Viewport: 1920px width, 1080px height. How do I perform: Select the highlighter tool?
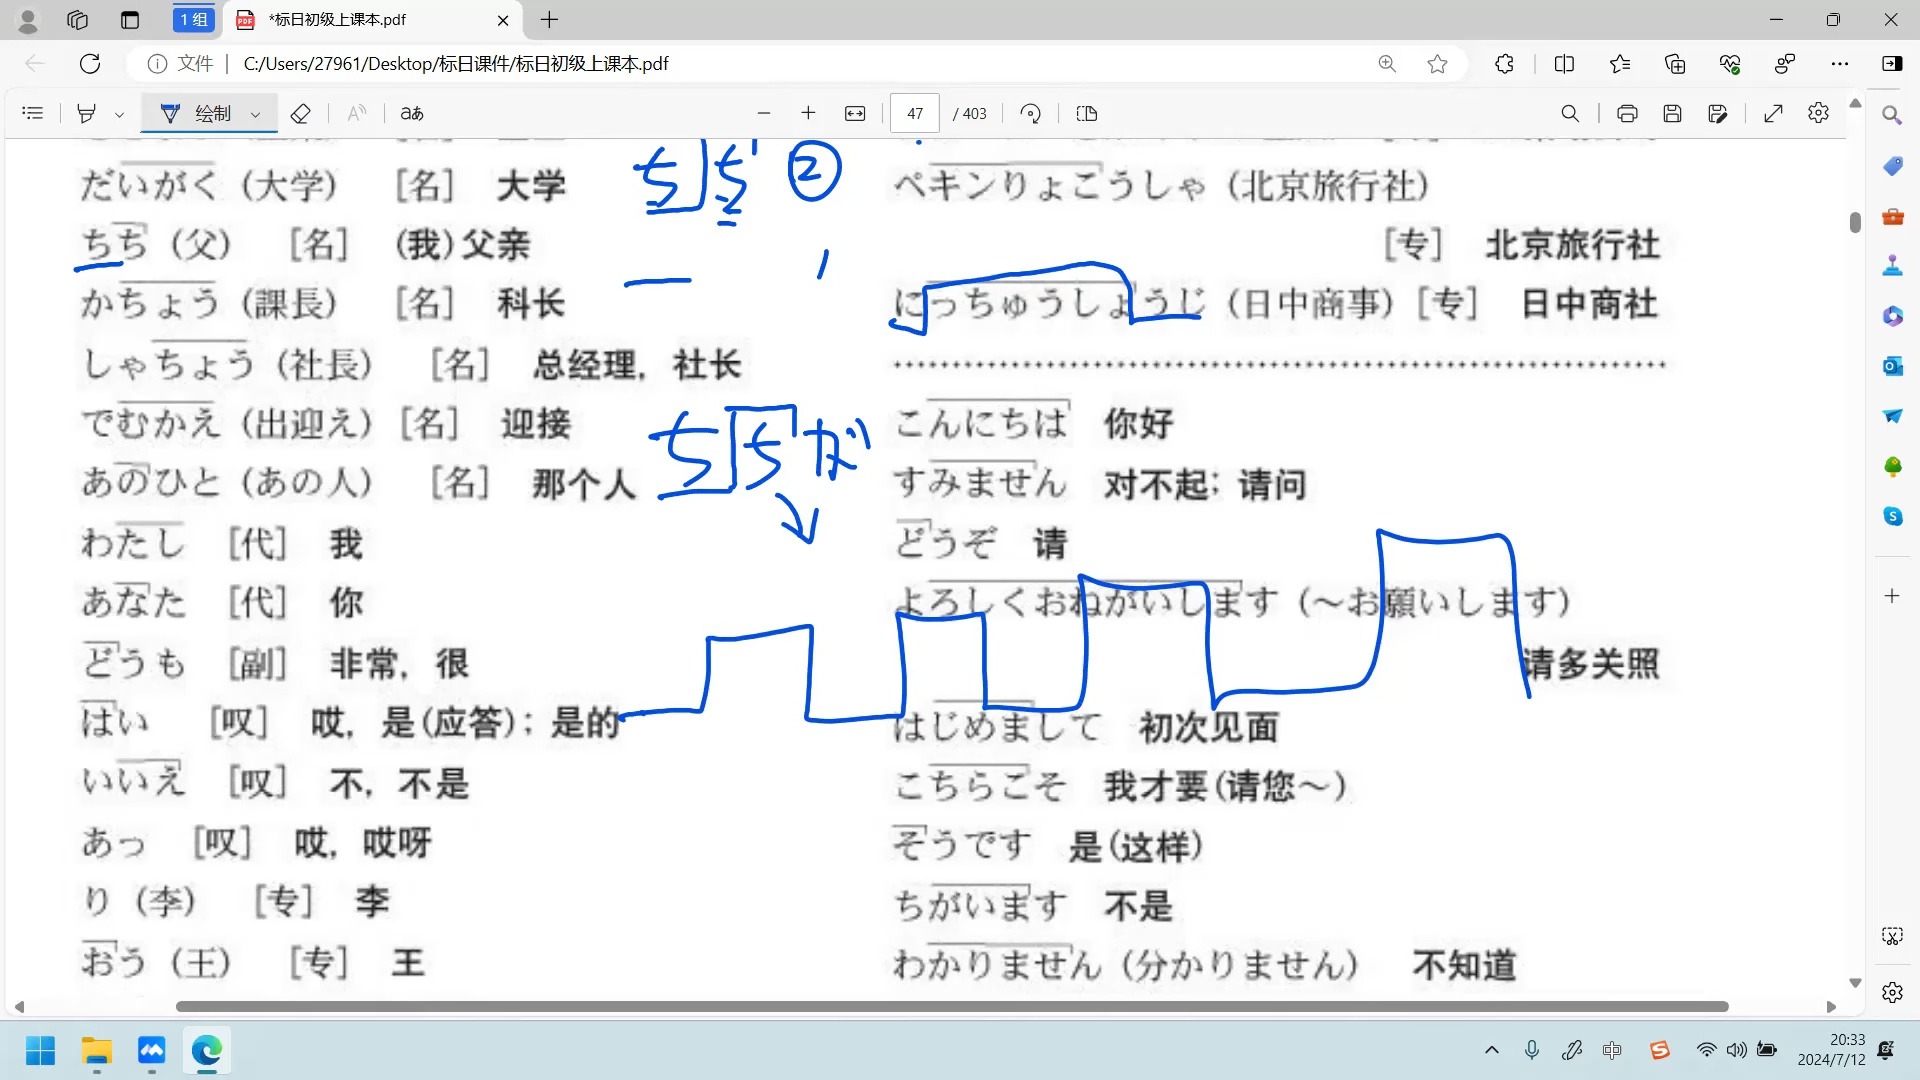[87, 113]
